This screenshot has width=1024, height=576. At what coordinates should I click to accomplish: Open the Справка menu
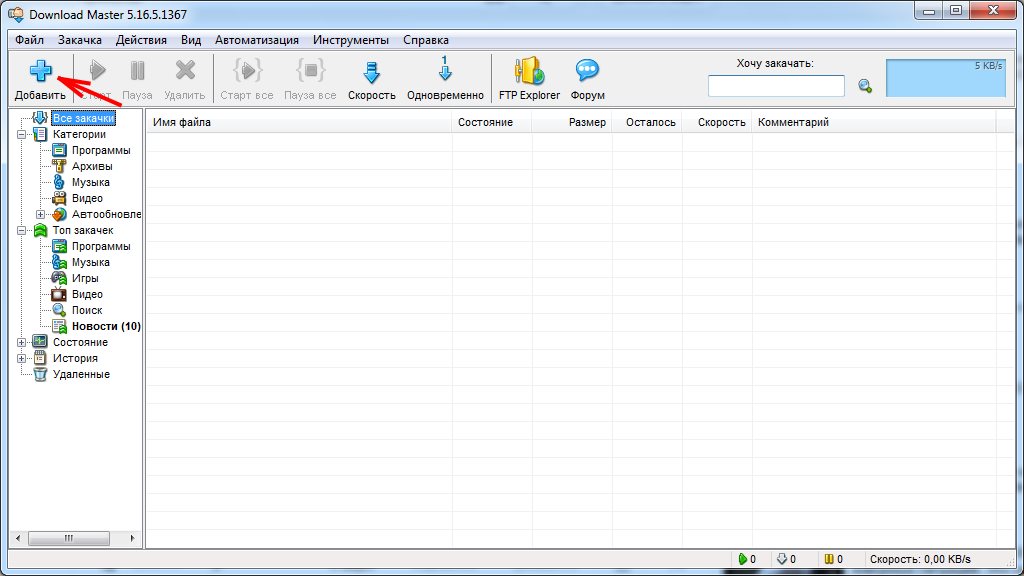click(426, 40)
